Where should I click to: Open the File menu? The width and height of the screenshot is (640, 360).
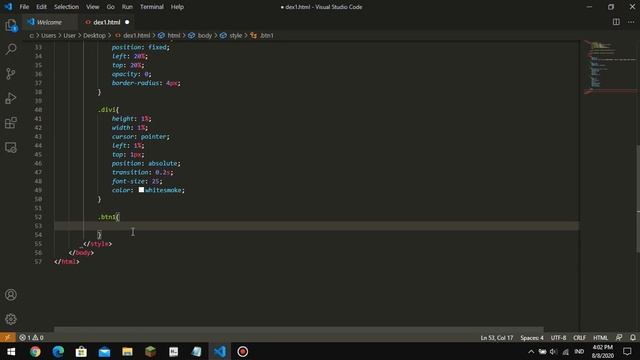[24, 7]
